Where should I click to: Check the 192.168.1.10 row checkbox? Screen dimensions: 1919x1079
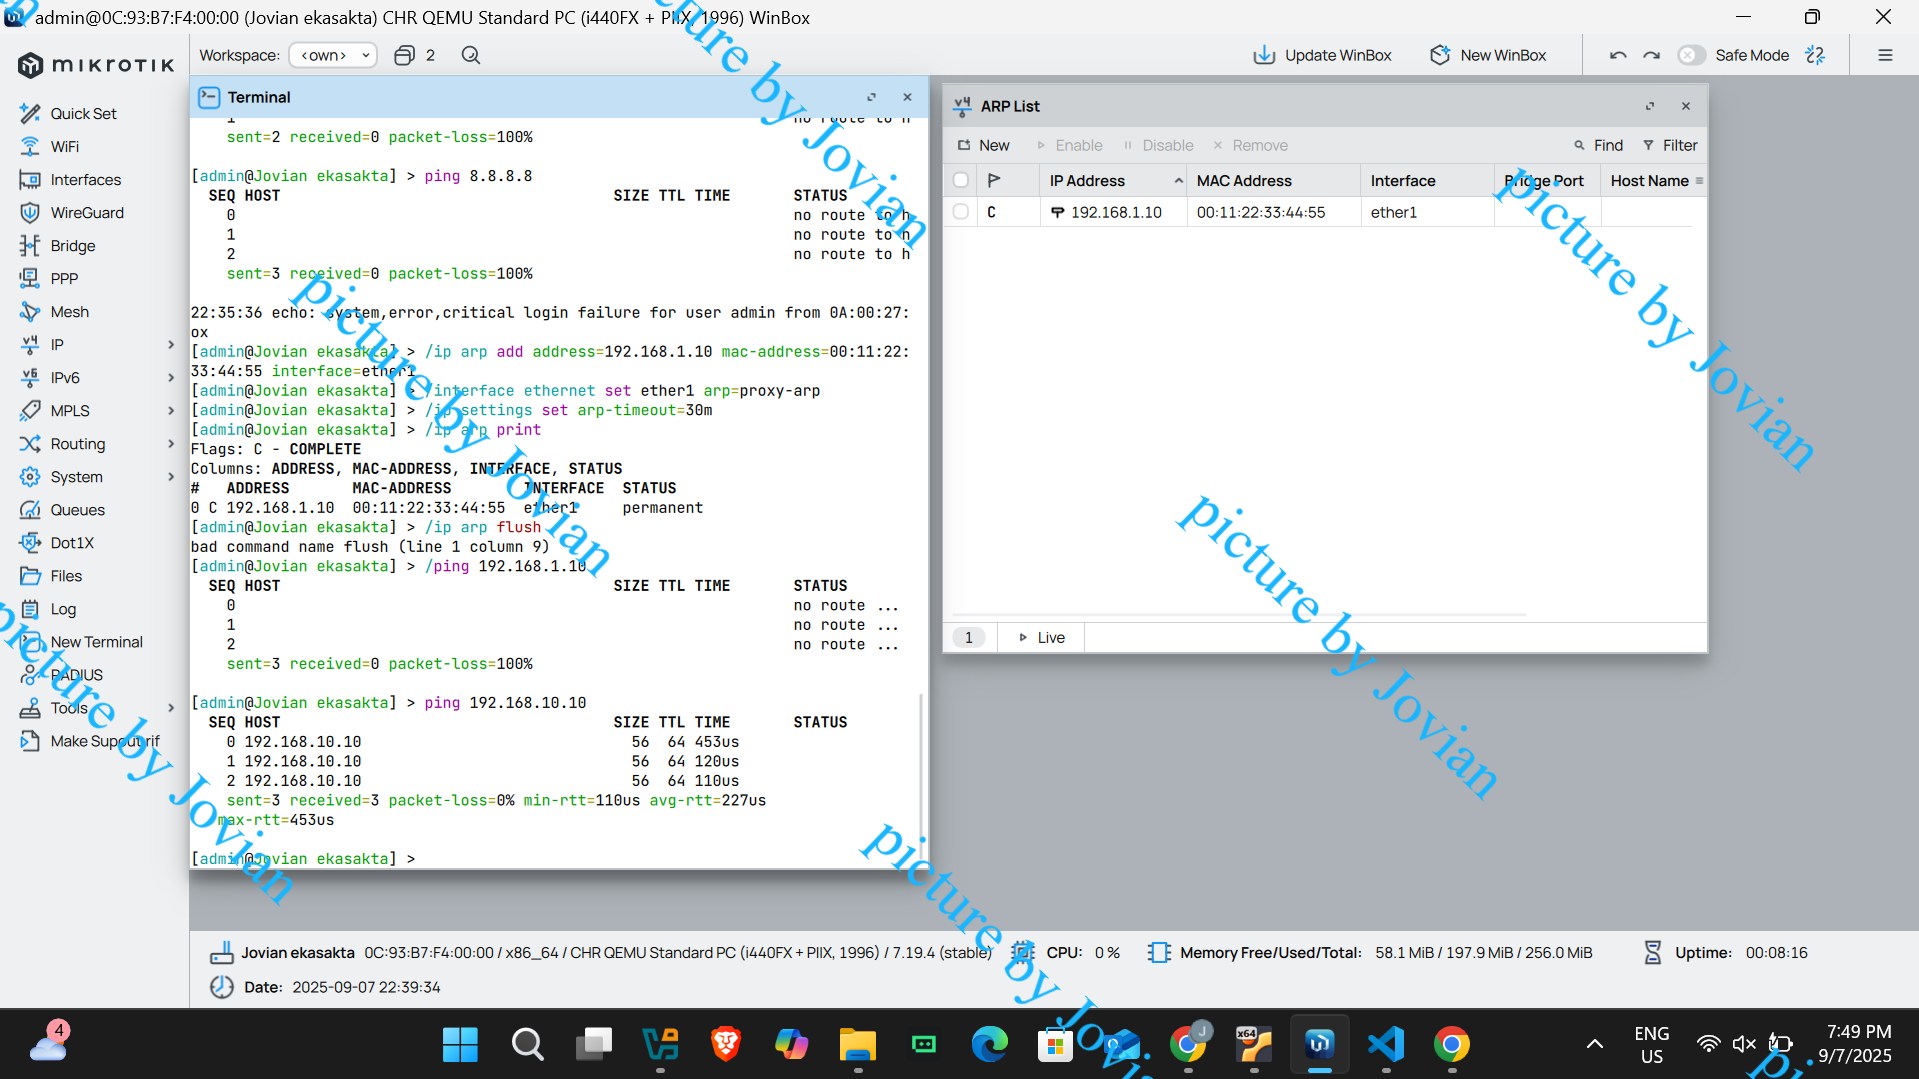[961, 212]
